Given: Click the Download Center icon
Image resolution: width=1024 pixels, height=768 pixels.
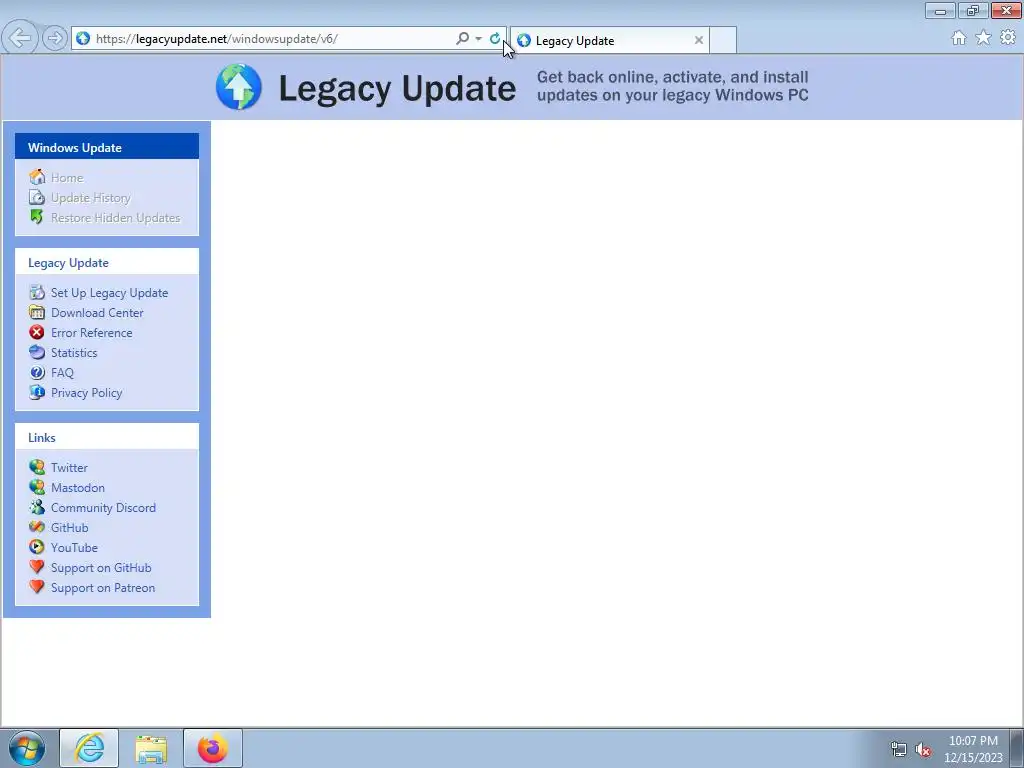Looking at the screenshot, I should [x=37, y=312].
